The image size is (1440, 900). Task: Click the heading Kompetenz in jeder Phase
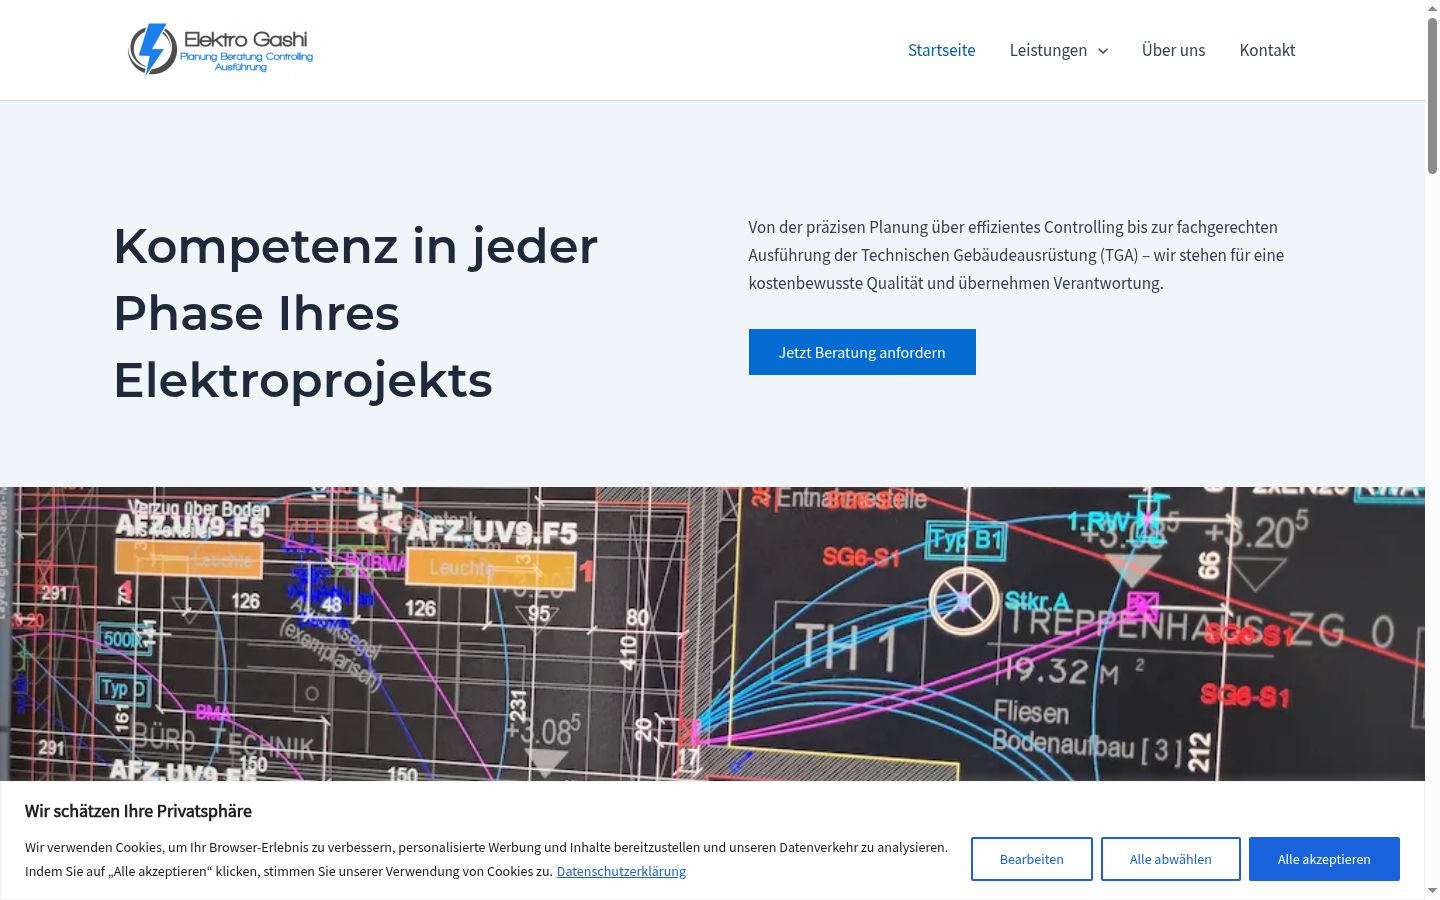[x=356, y=313]
